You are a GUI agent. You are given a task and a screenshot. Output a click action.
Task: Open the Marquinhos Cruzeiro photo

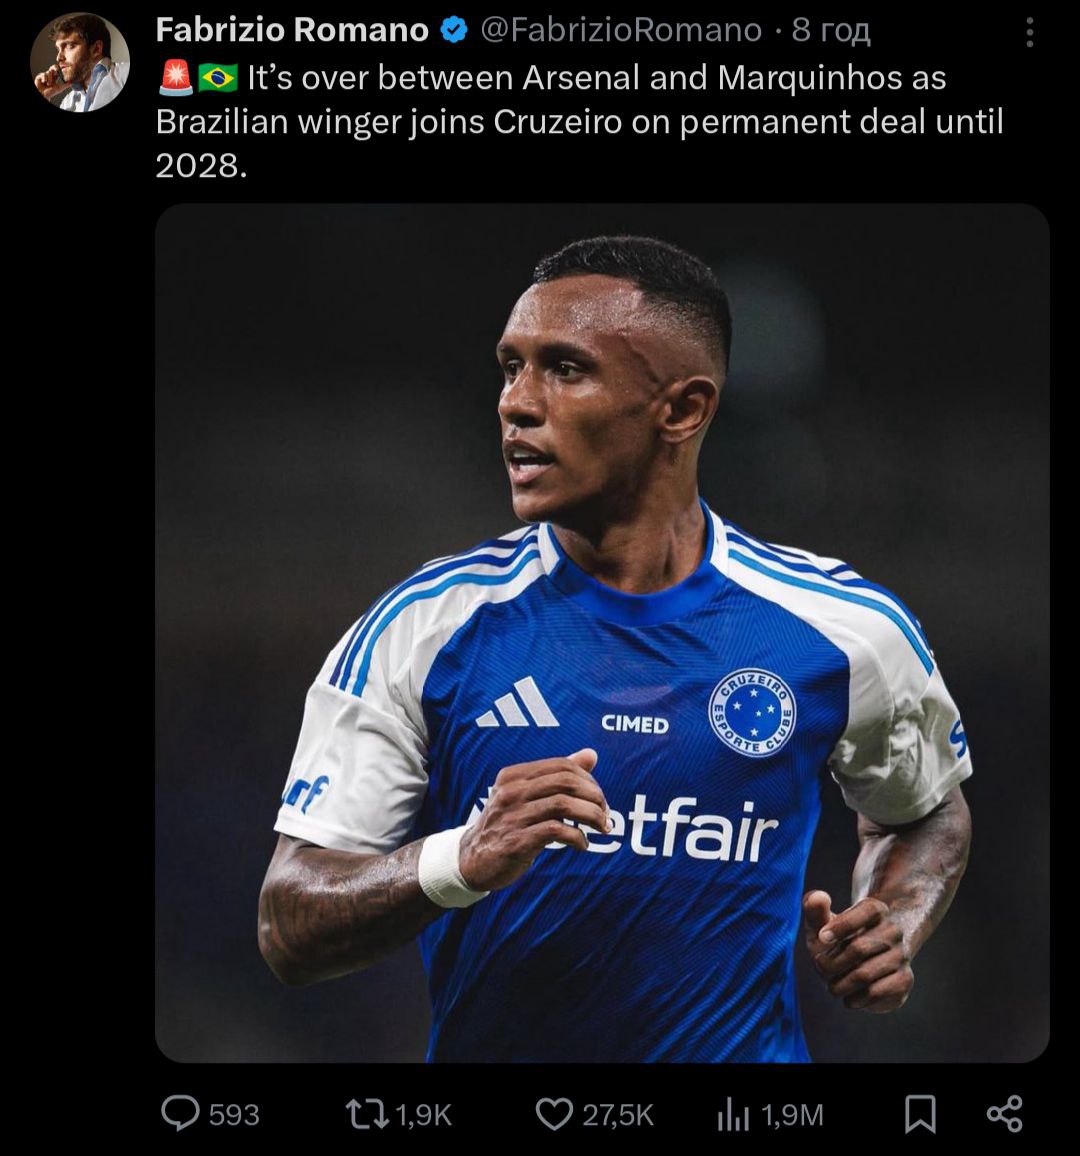[602, 632]
